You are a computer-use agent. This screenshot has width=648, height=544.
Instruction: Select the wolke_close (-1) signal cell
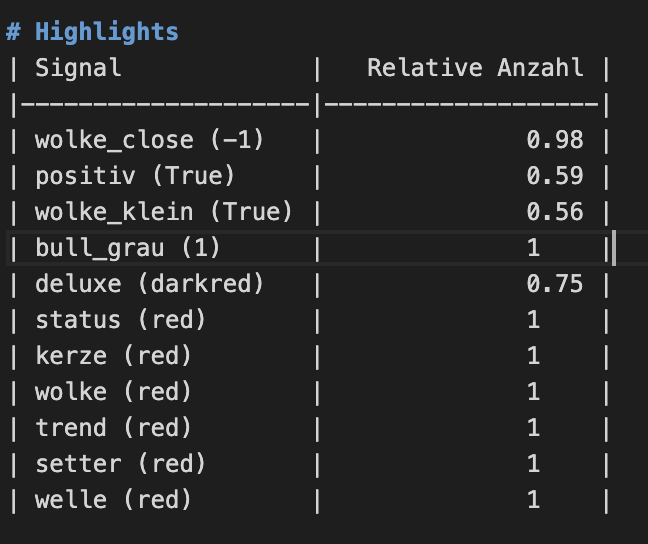[x=150, y=140]
